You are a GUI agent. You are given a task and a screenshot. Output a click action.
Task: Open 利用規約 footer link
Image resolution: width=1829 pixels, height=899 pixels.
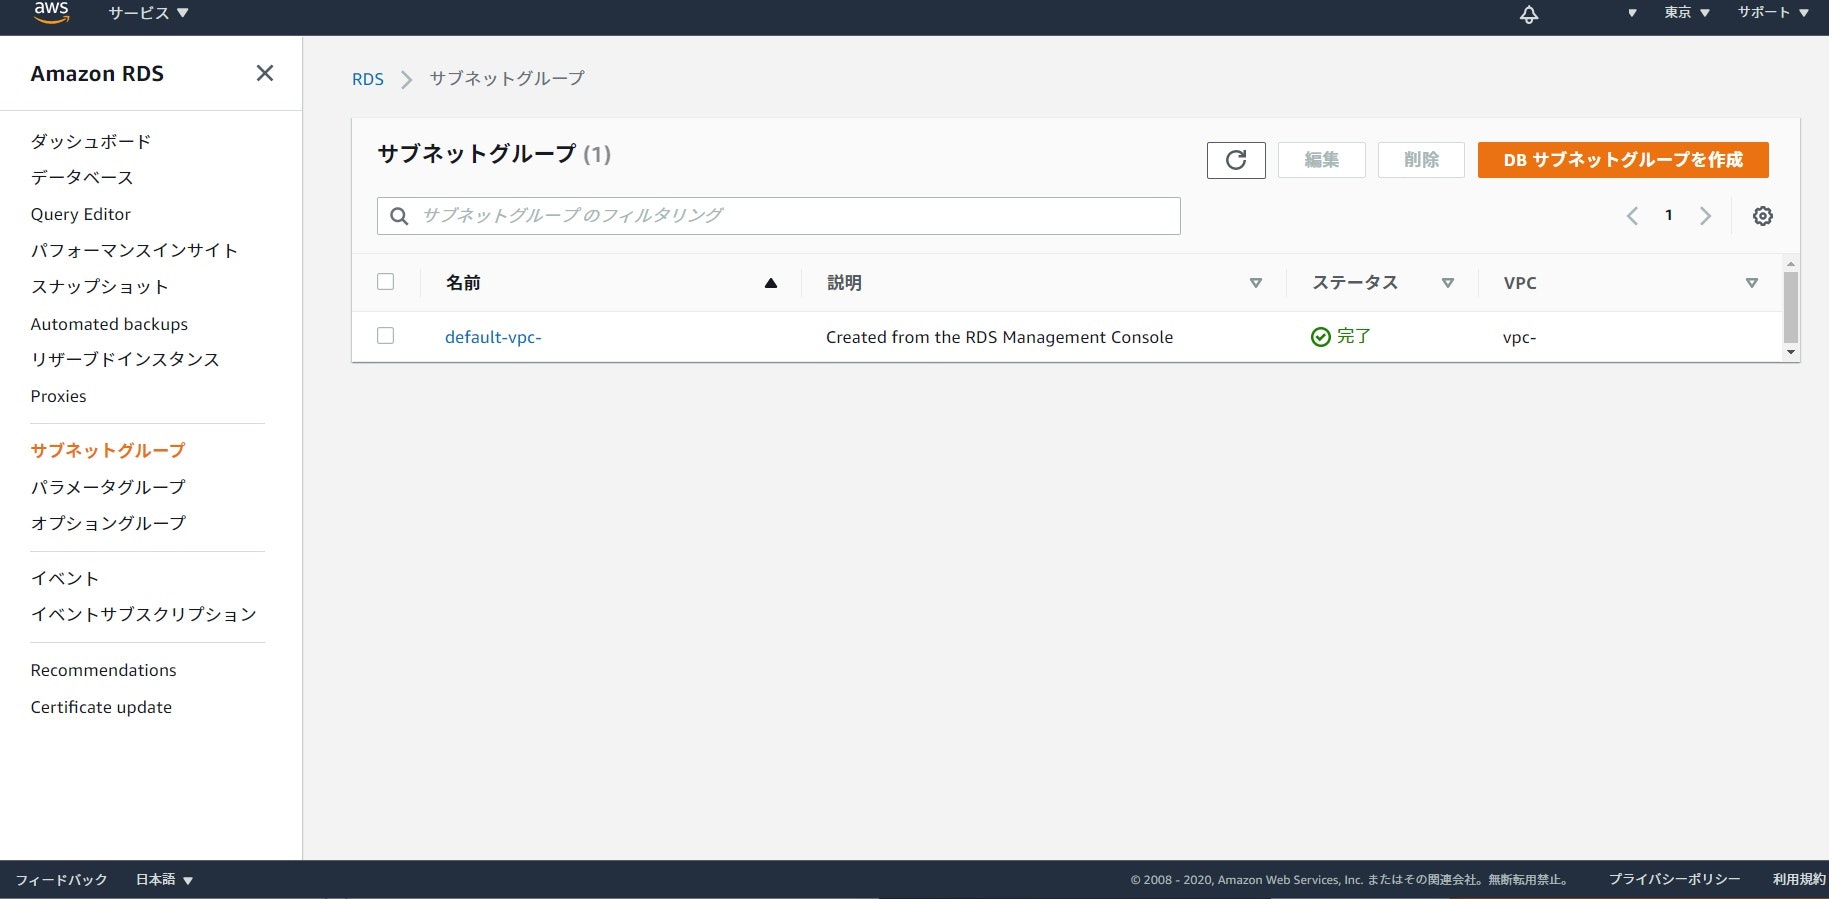[1798, 880]
